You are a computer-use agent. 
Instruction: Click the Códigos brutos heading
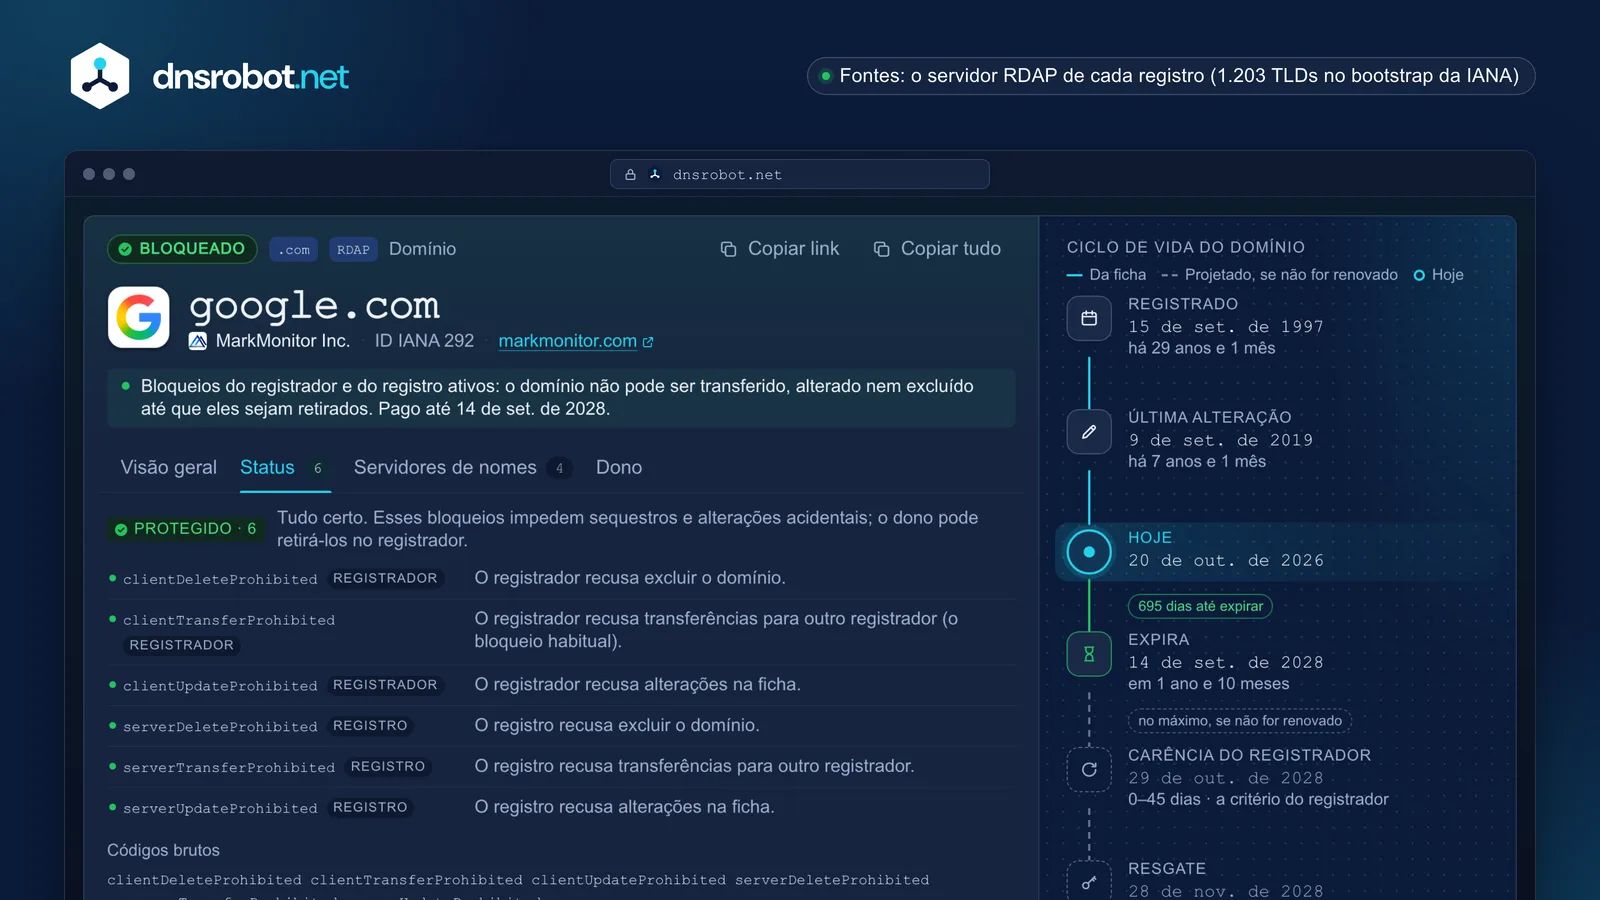click(163, 850)
